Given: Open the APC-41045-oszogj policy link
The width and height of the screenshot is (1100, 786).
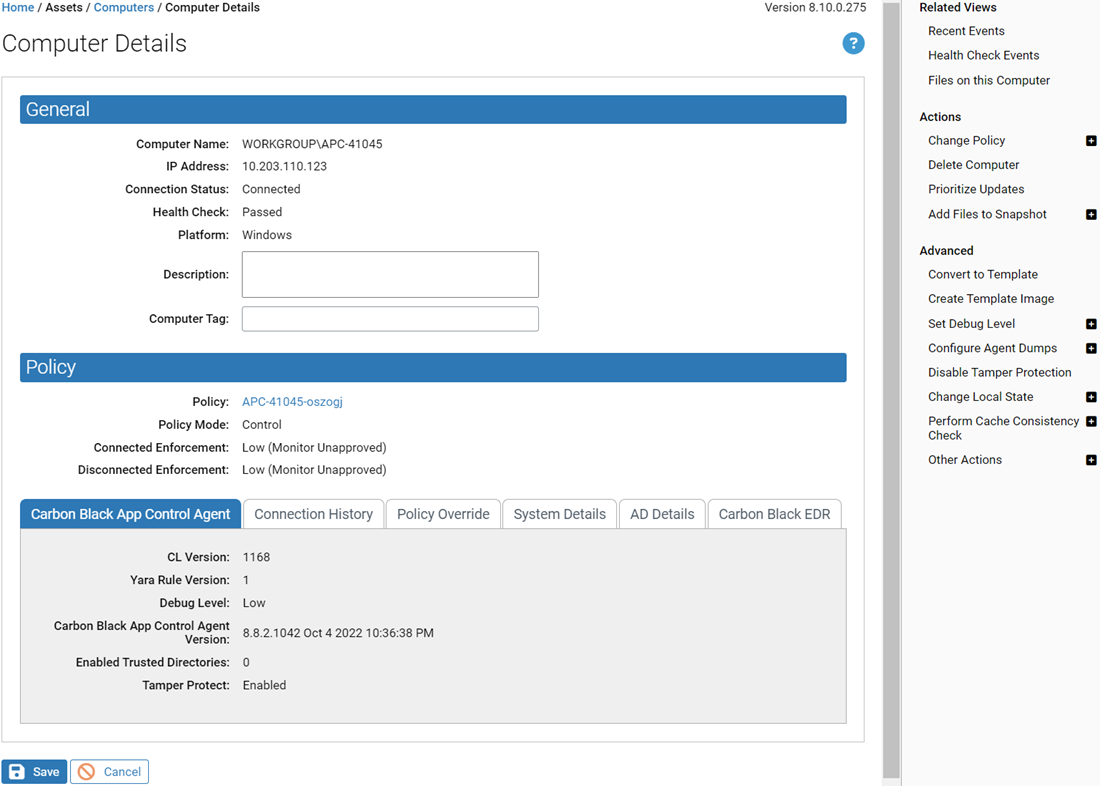Looking at the screenshot, I should coord(292,402).
